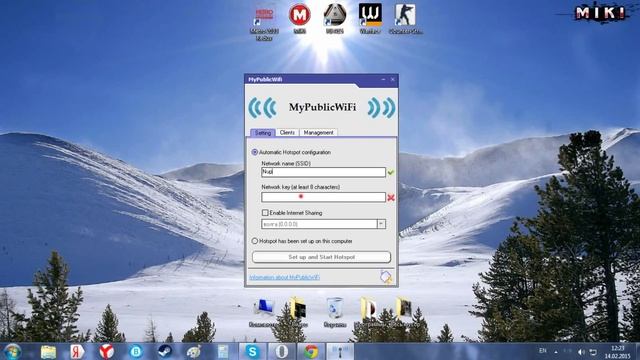Switch to Google Chrome in taskbar

pyautogui.click(x=311, y=351)
